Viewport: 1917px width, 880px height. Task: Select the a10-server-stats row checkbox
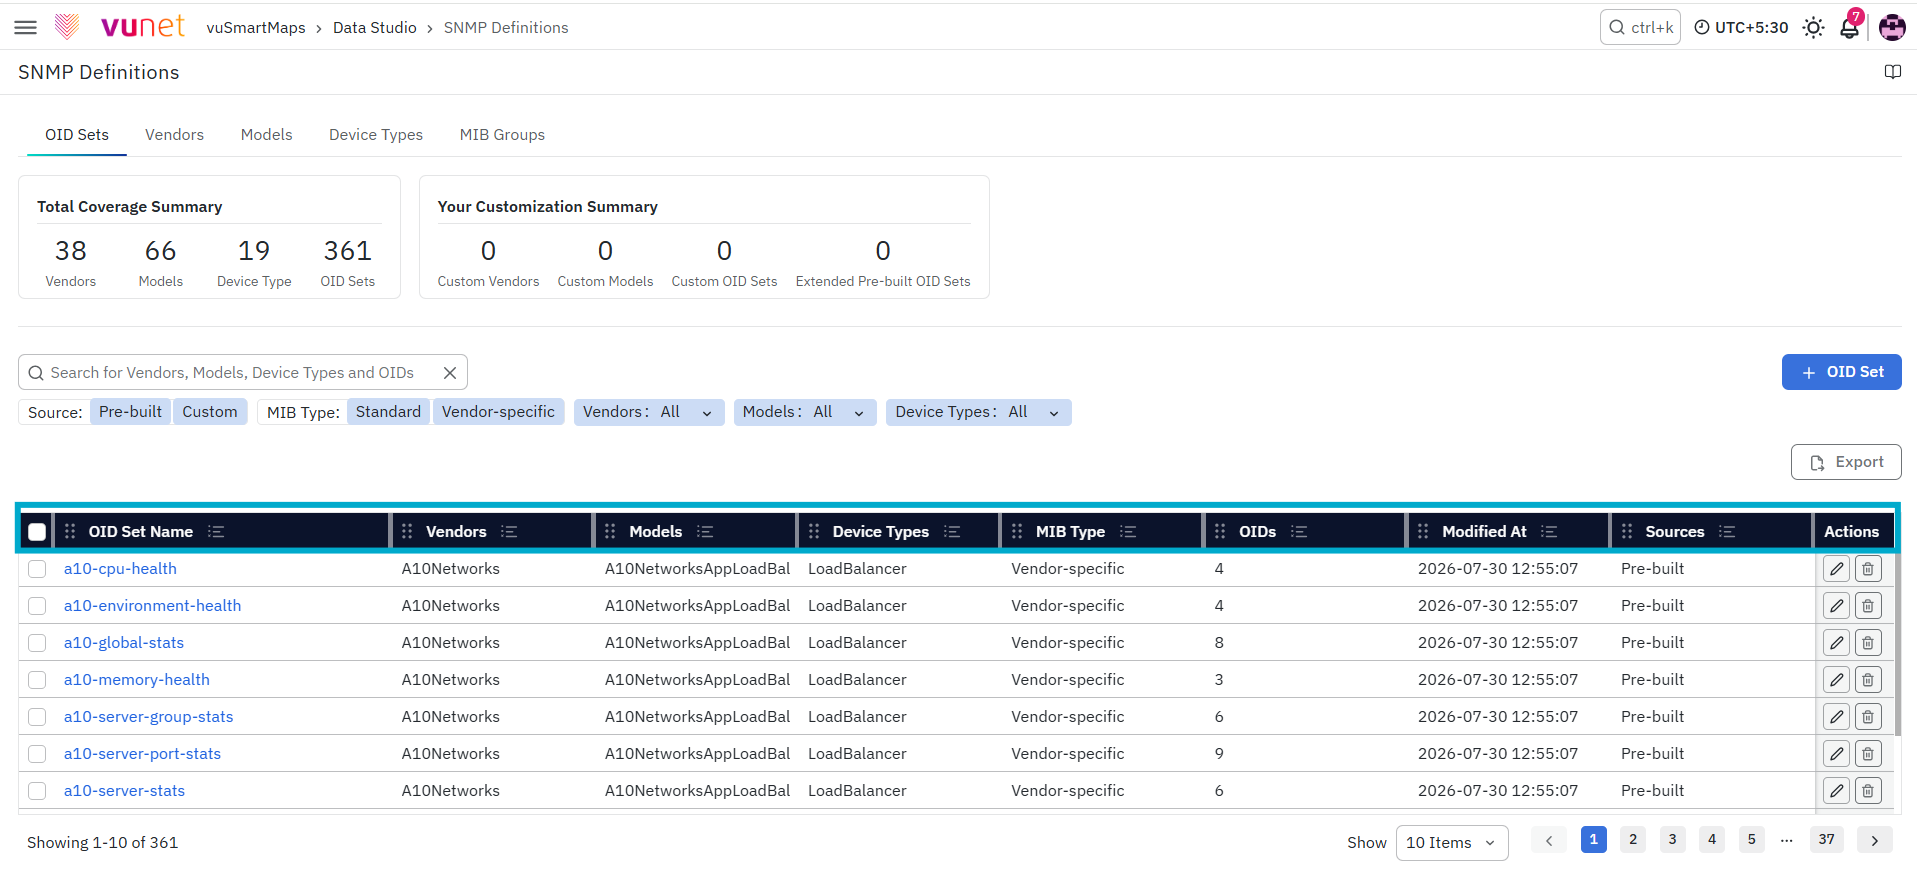click(37, 791)
